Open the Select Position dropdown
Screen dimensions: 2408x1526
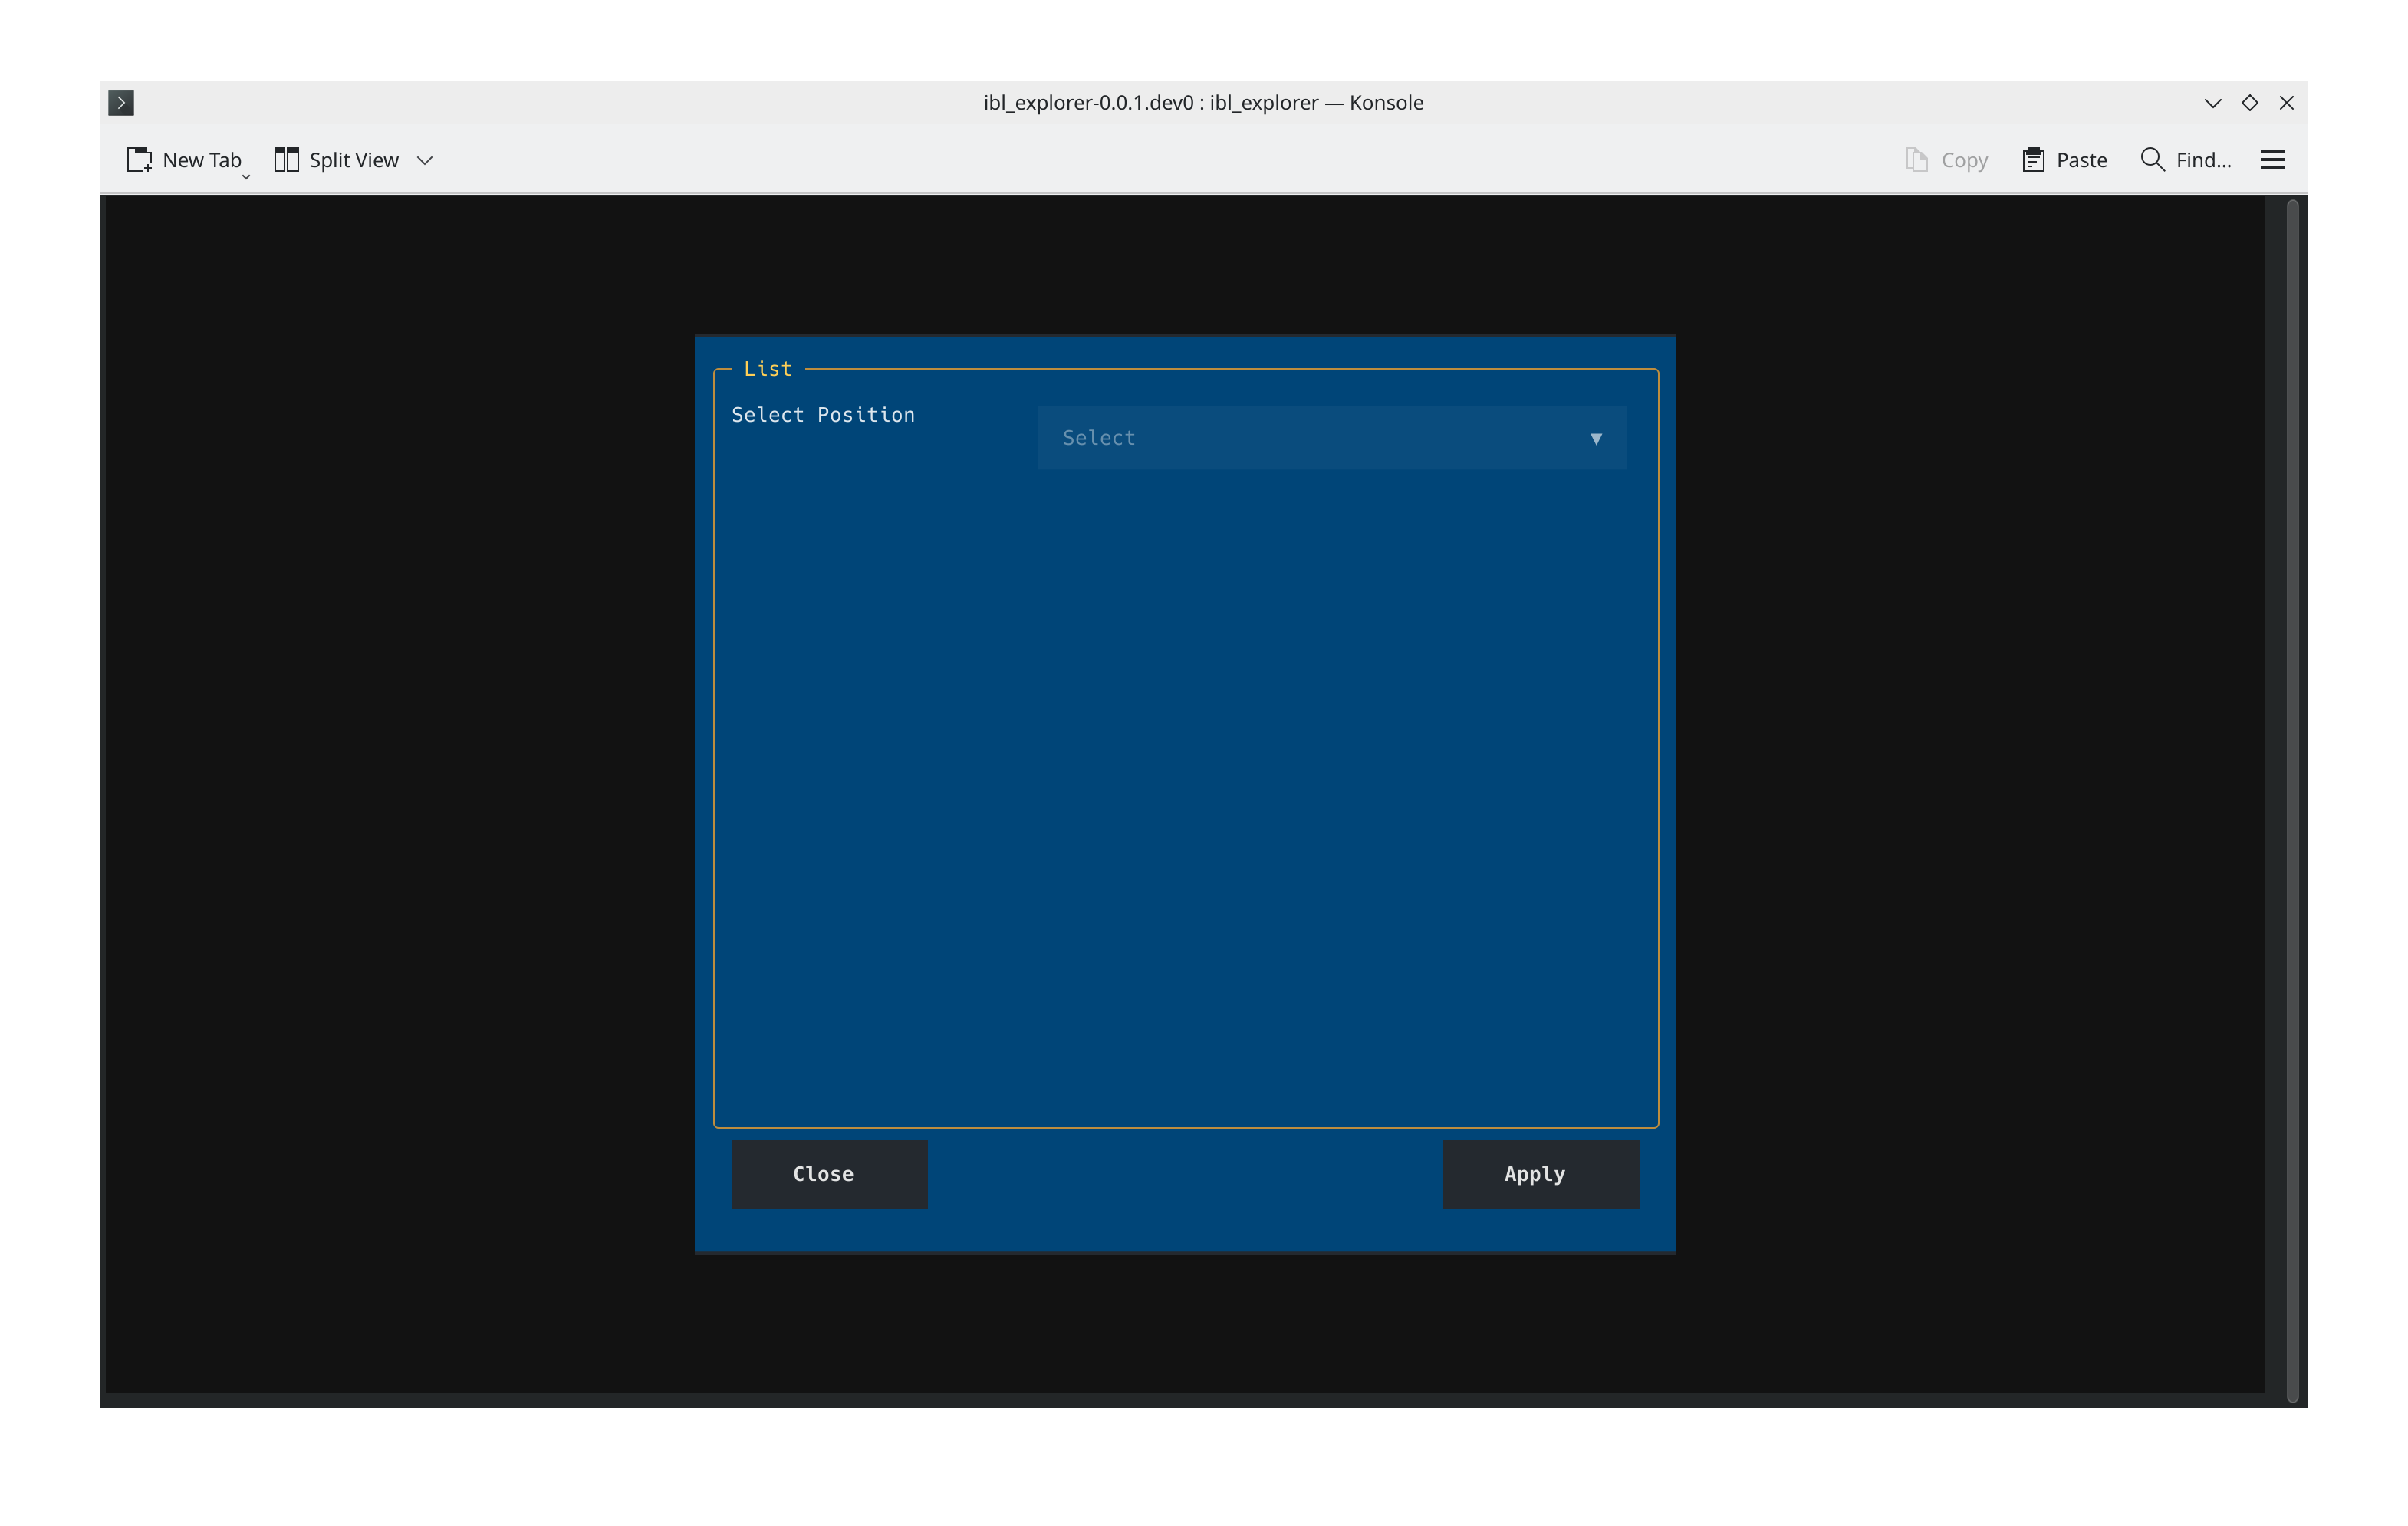[1332, 438]
